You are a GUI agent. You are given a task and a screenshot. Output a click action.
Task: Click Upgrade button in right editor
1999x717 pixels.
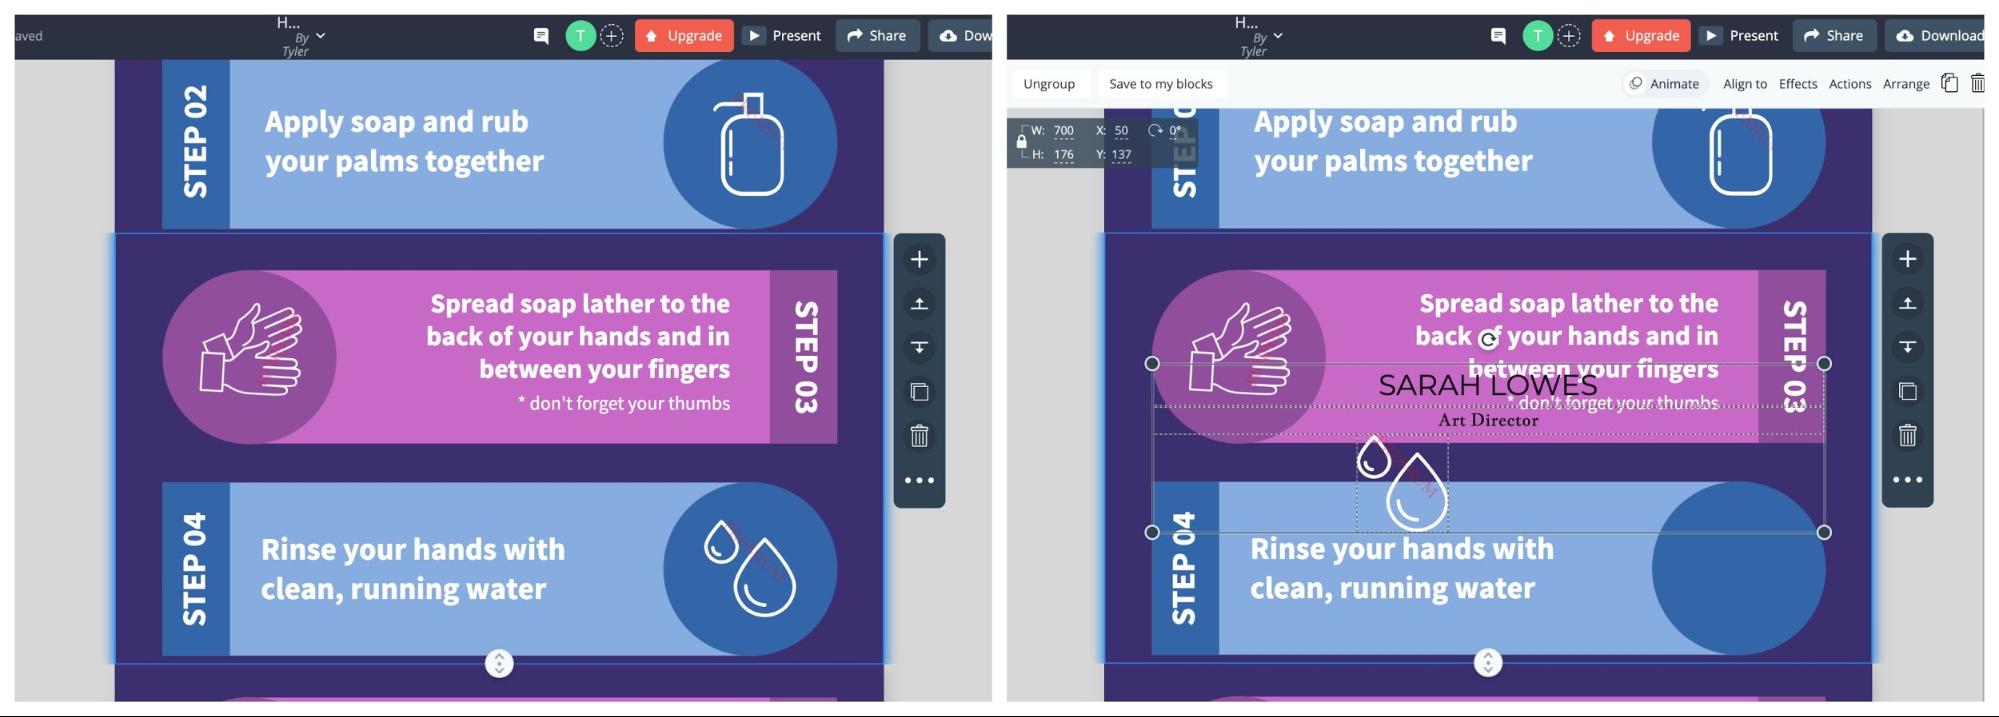[x=1641, y=36]
